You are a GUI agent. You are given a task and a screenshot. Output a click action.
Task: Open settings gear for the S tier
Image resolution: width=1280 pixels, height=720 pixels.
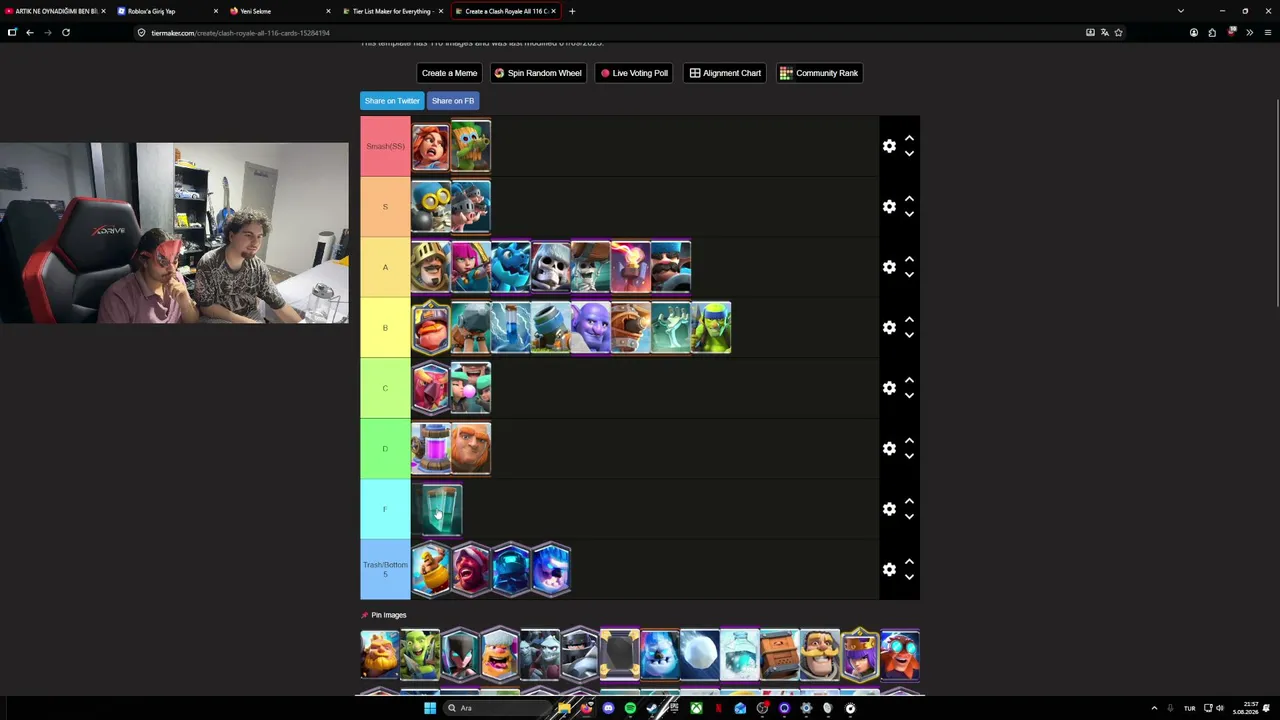(889, 207)
